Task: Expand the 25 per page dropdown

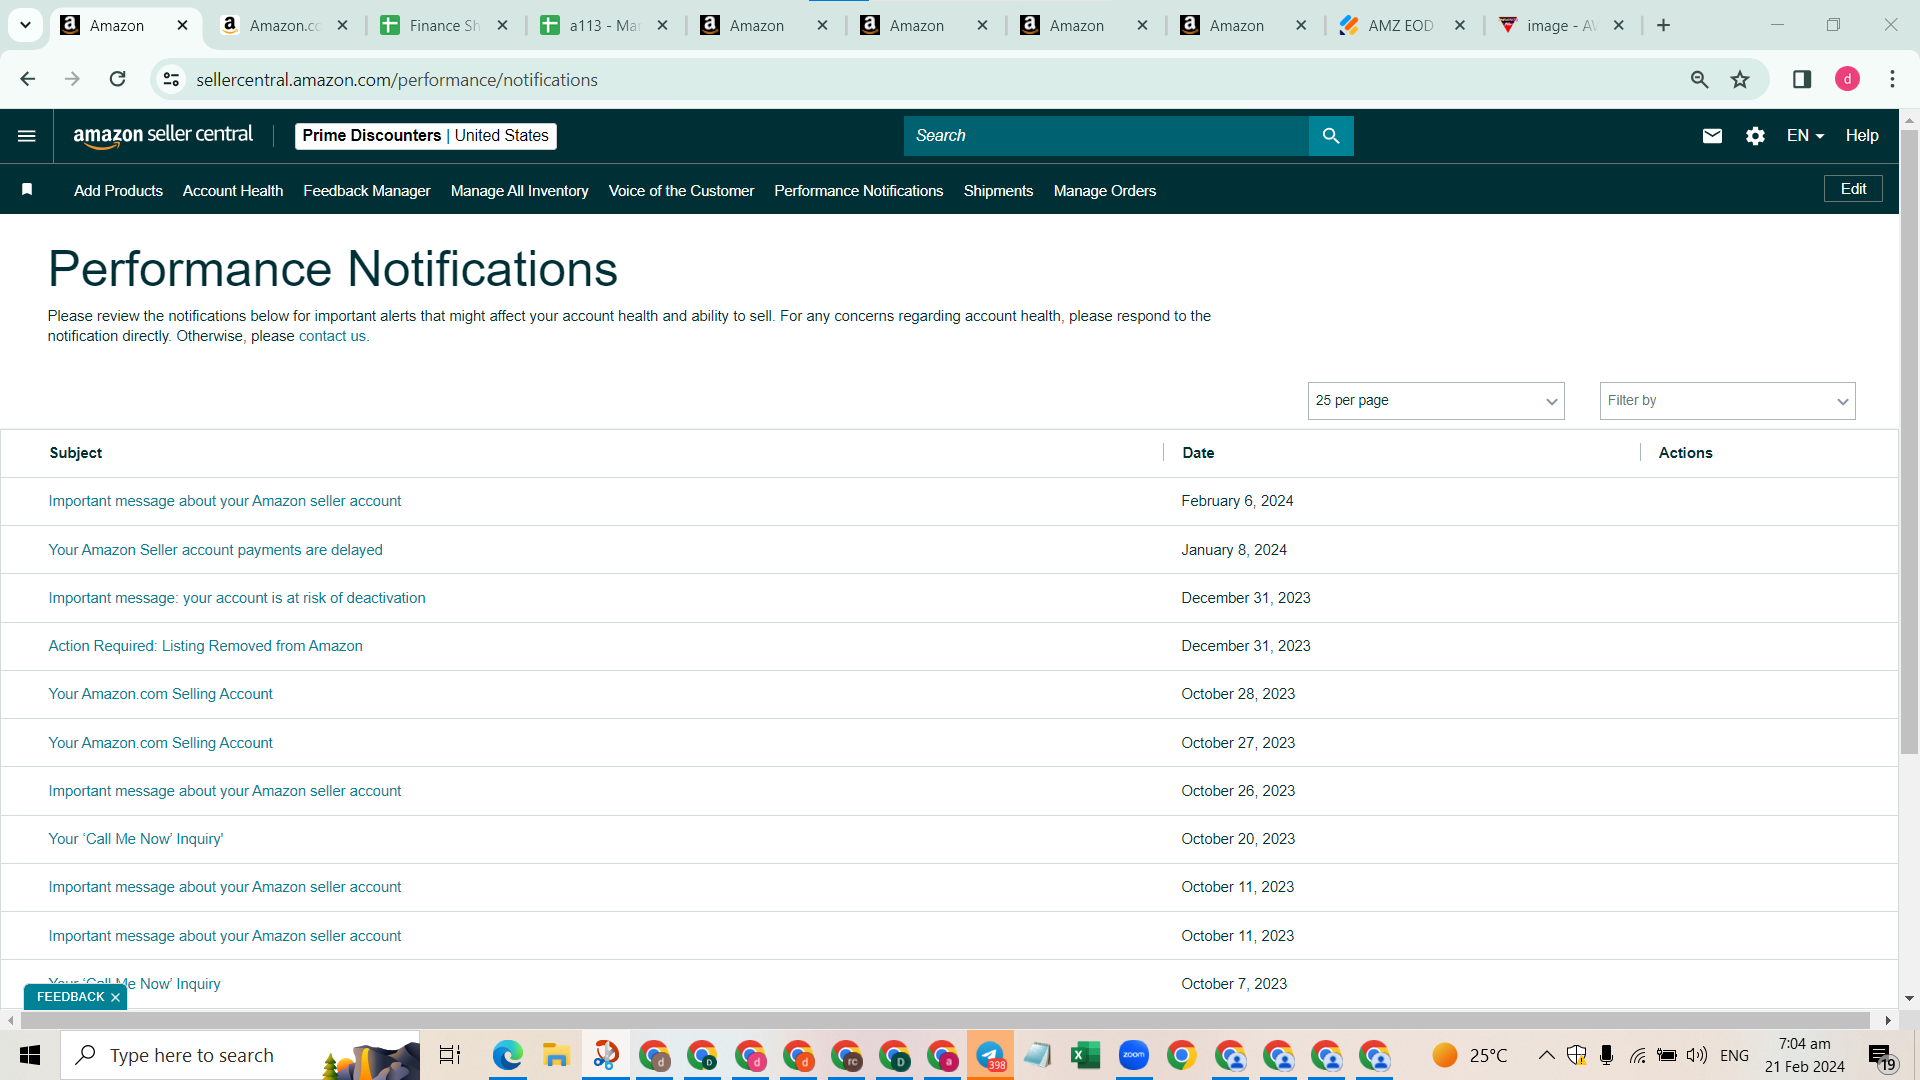Action: (x=1436, y=401)
